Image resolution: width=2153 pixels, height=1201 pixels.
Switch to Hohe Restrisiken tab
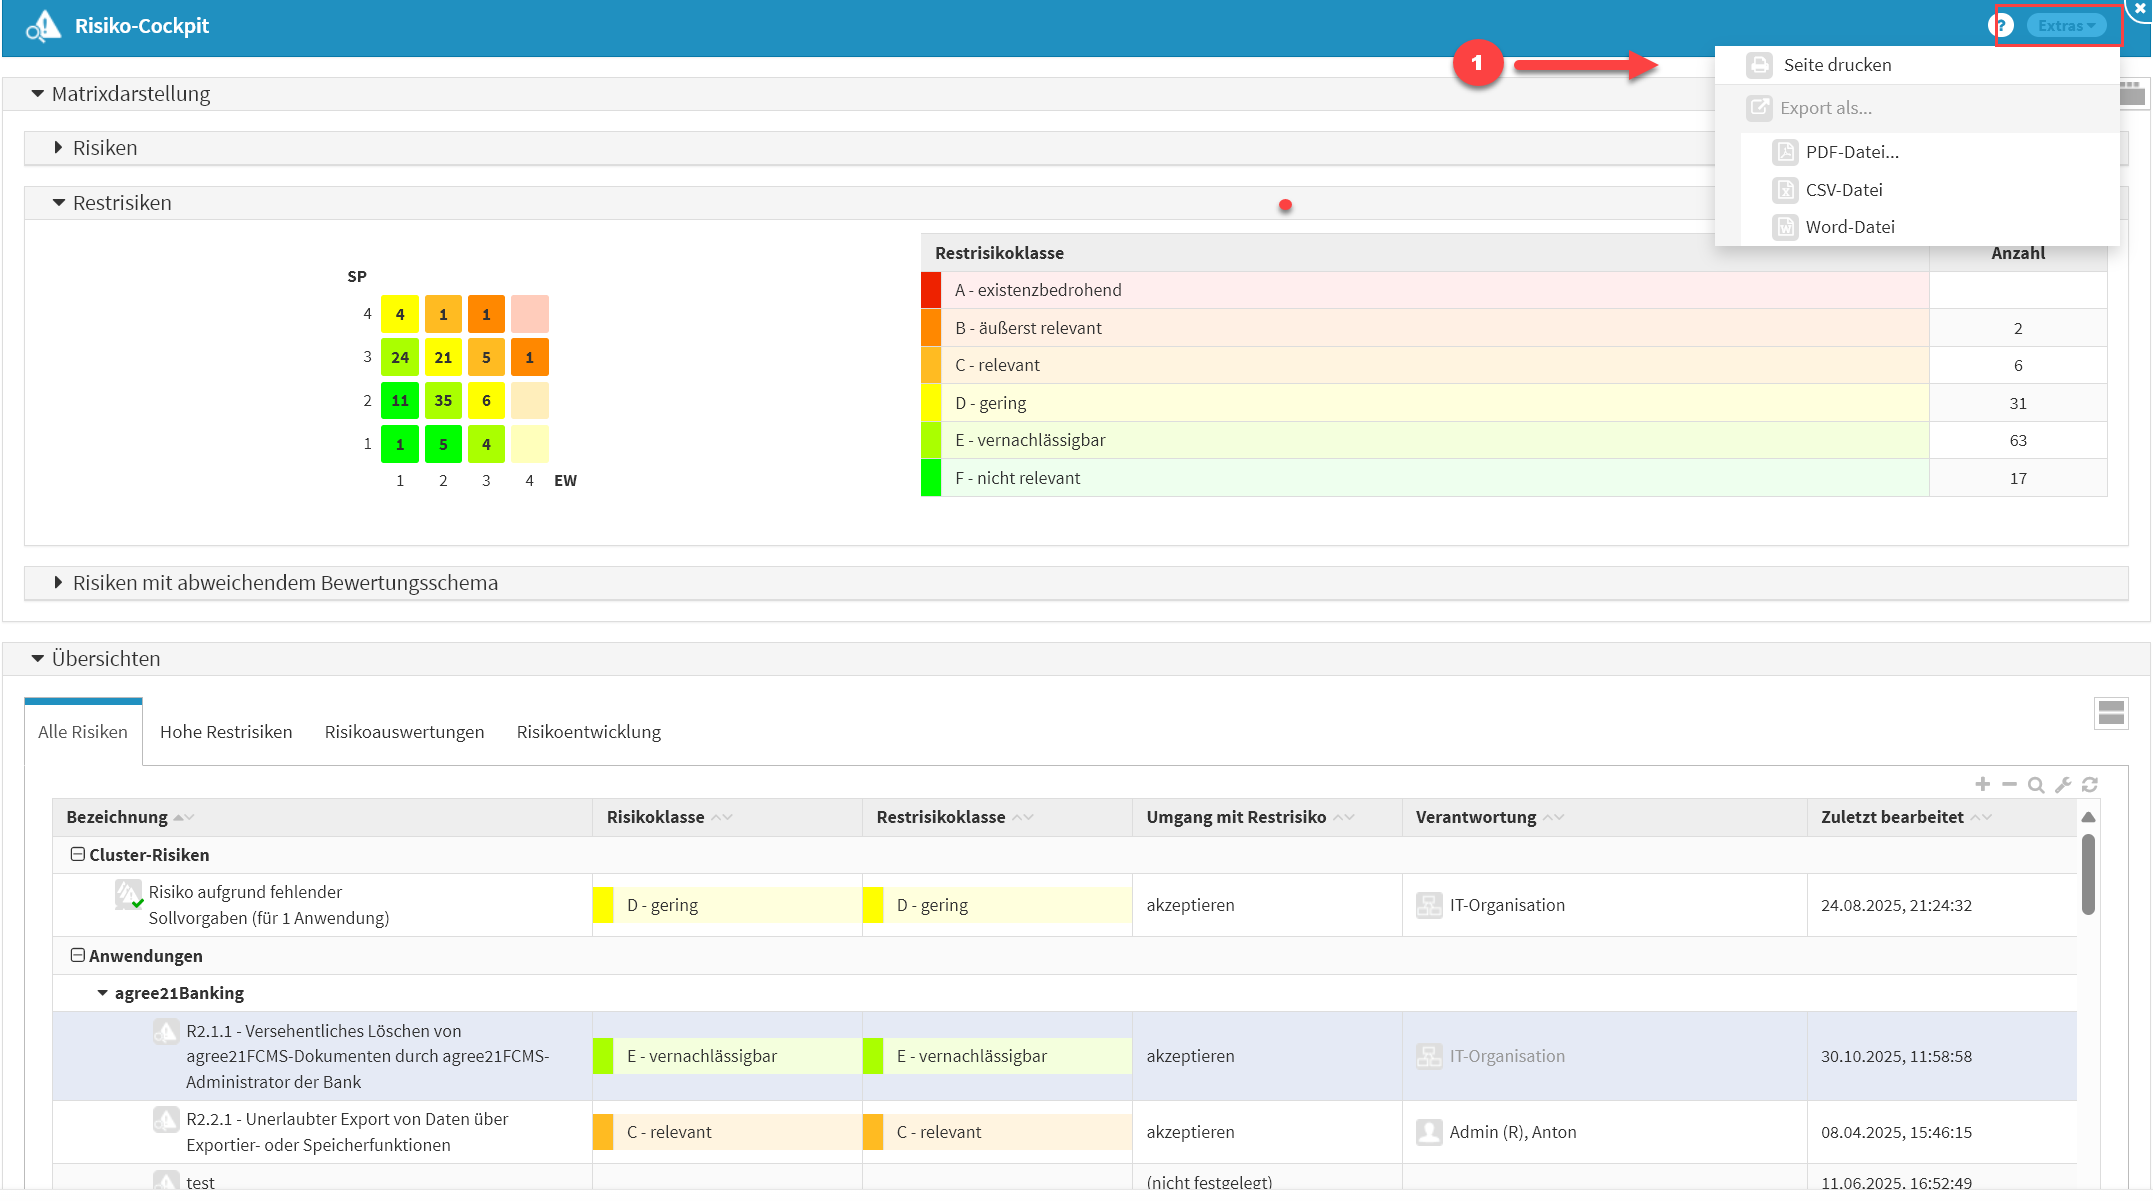coord(226,732)
